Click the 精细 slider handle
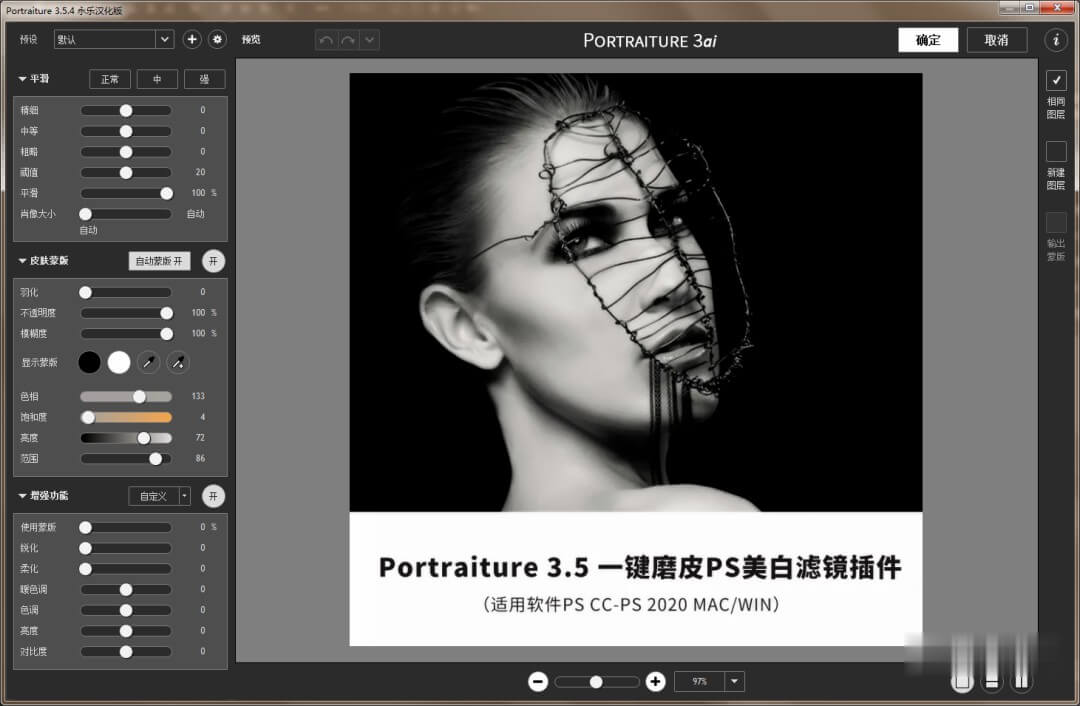The image size is (1080, 706). click(x=126, y=110)
